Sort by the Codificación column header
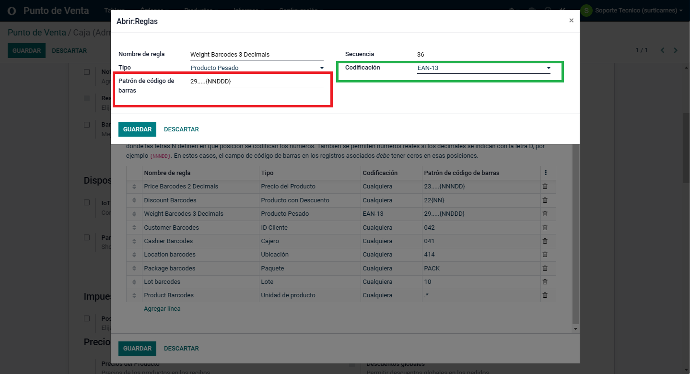The height and width of the screenshot is (374, 690). click(x=380, y=173)
